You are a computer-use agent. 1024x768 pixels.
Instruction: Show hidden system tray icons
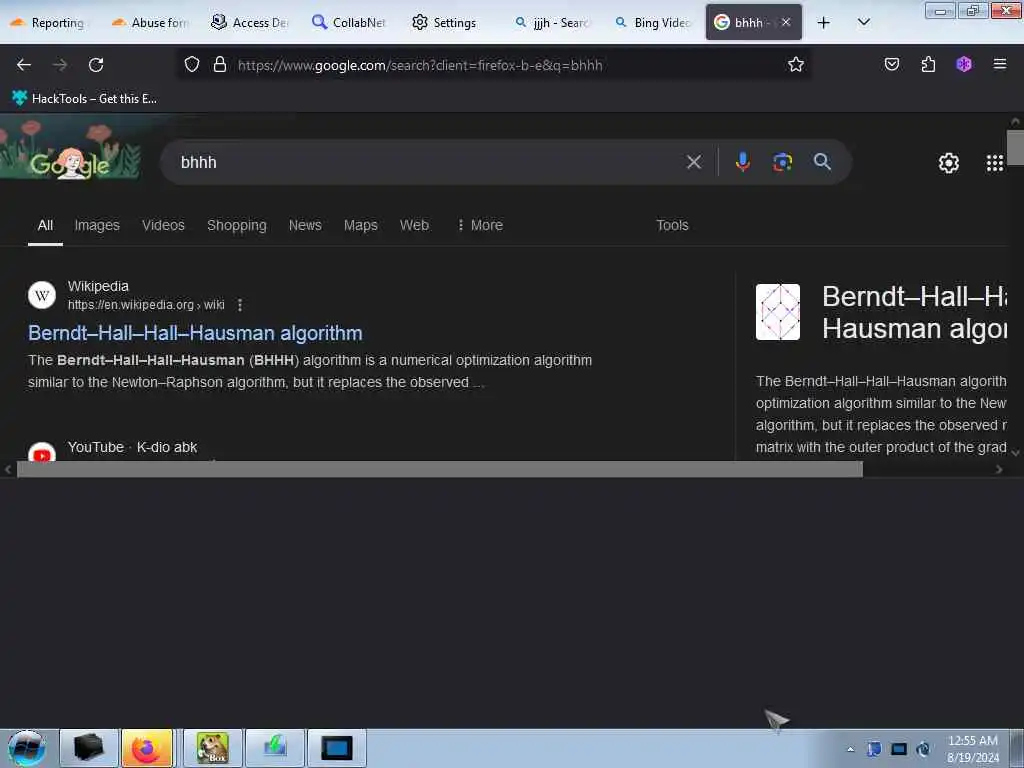(850, 750)
